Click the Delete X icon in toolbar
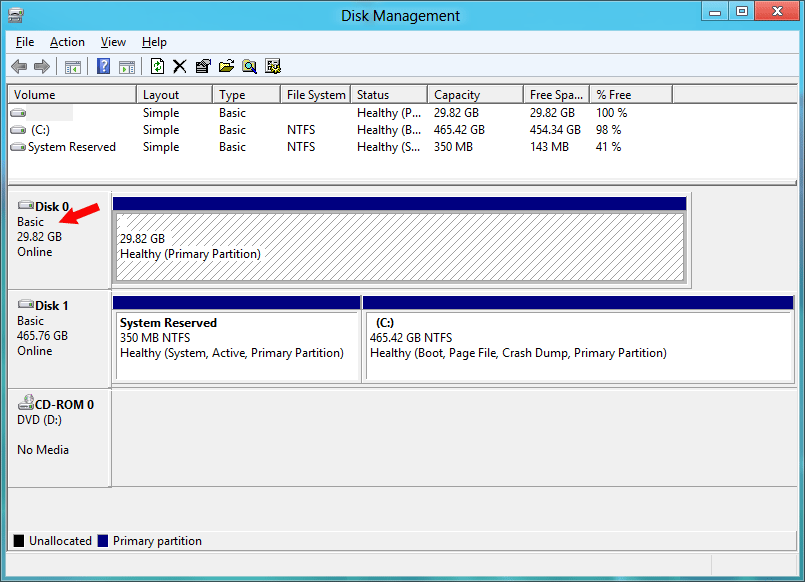The height and width of the screenshot is (582, 805). coord(180,67)
